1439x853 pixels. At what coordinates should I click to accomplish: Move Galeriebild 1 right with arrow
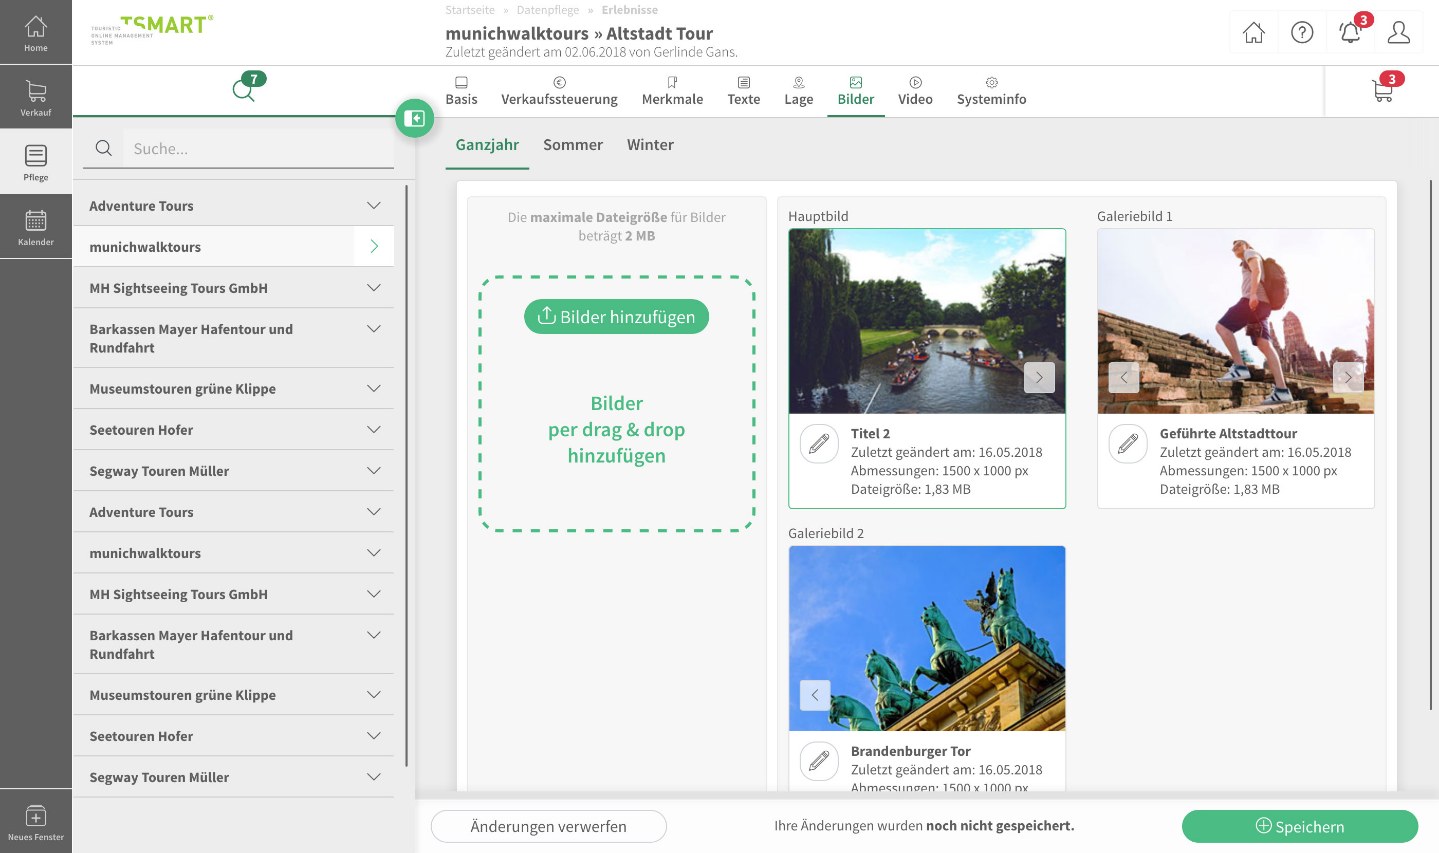[x=1348, y=377]
